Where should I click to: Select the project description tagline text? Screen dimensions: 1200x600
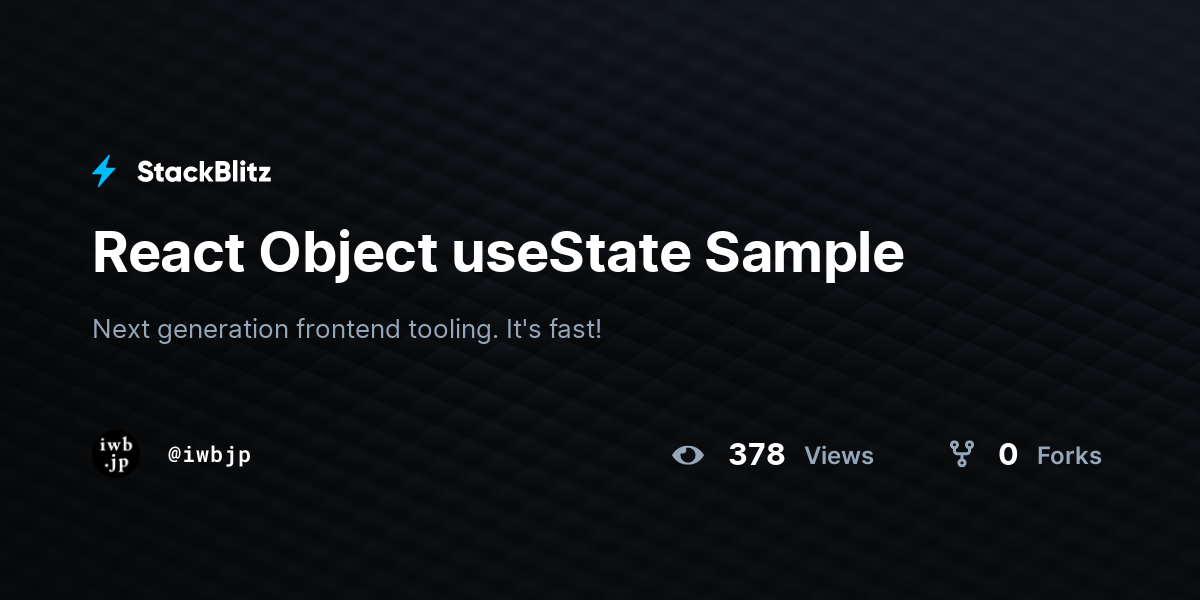coord(347,329)
